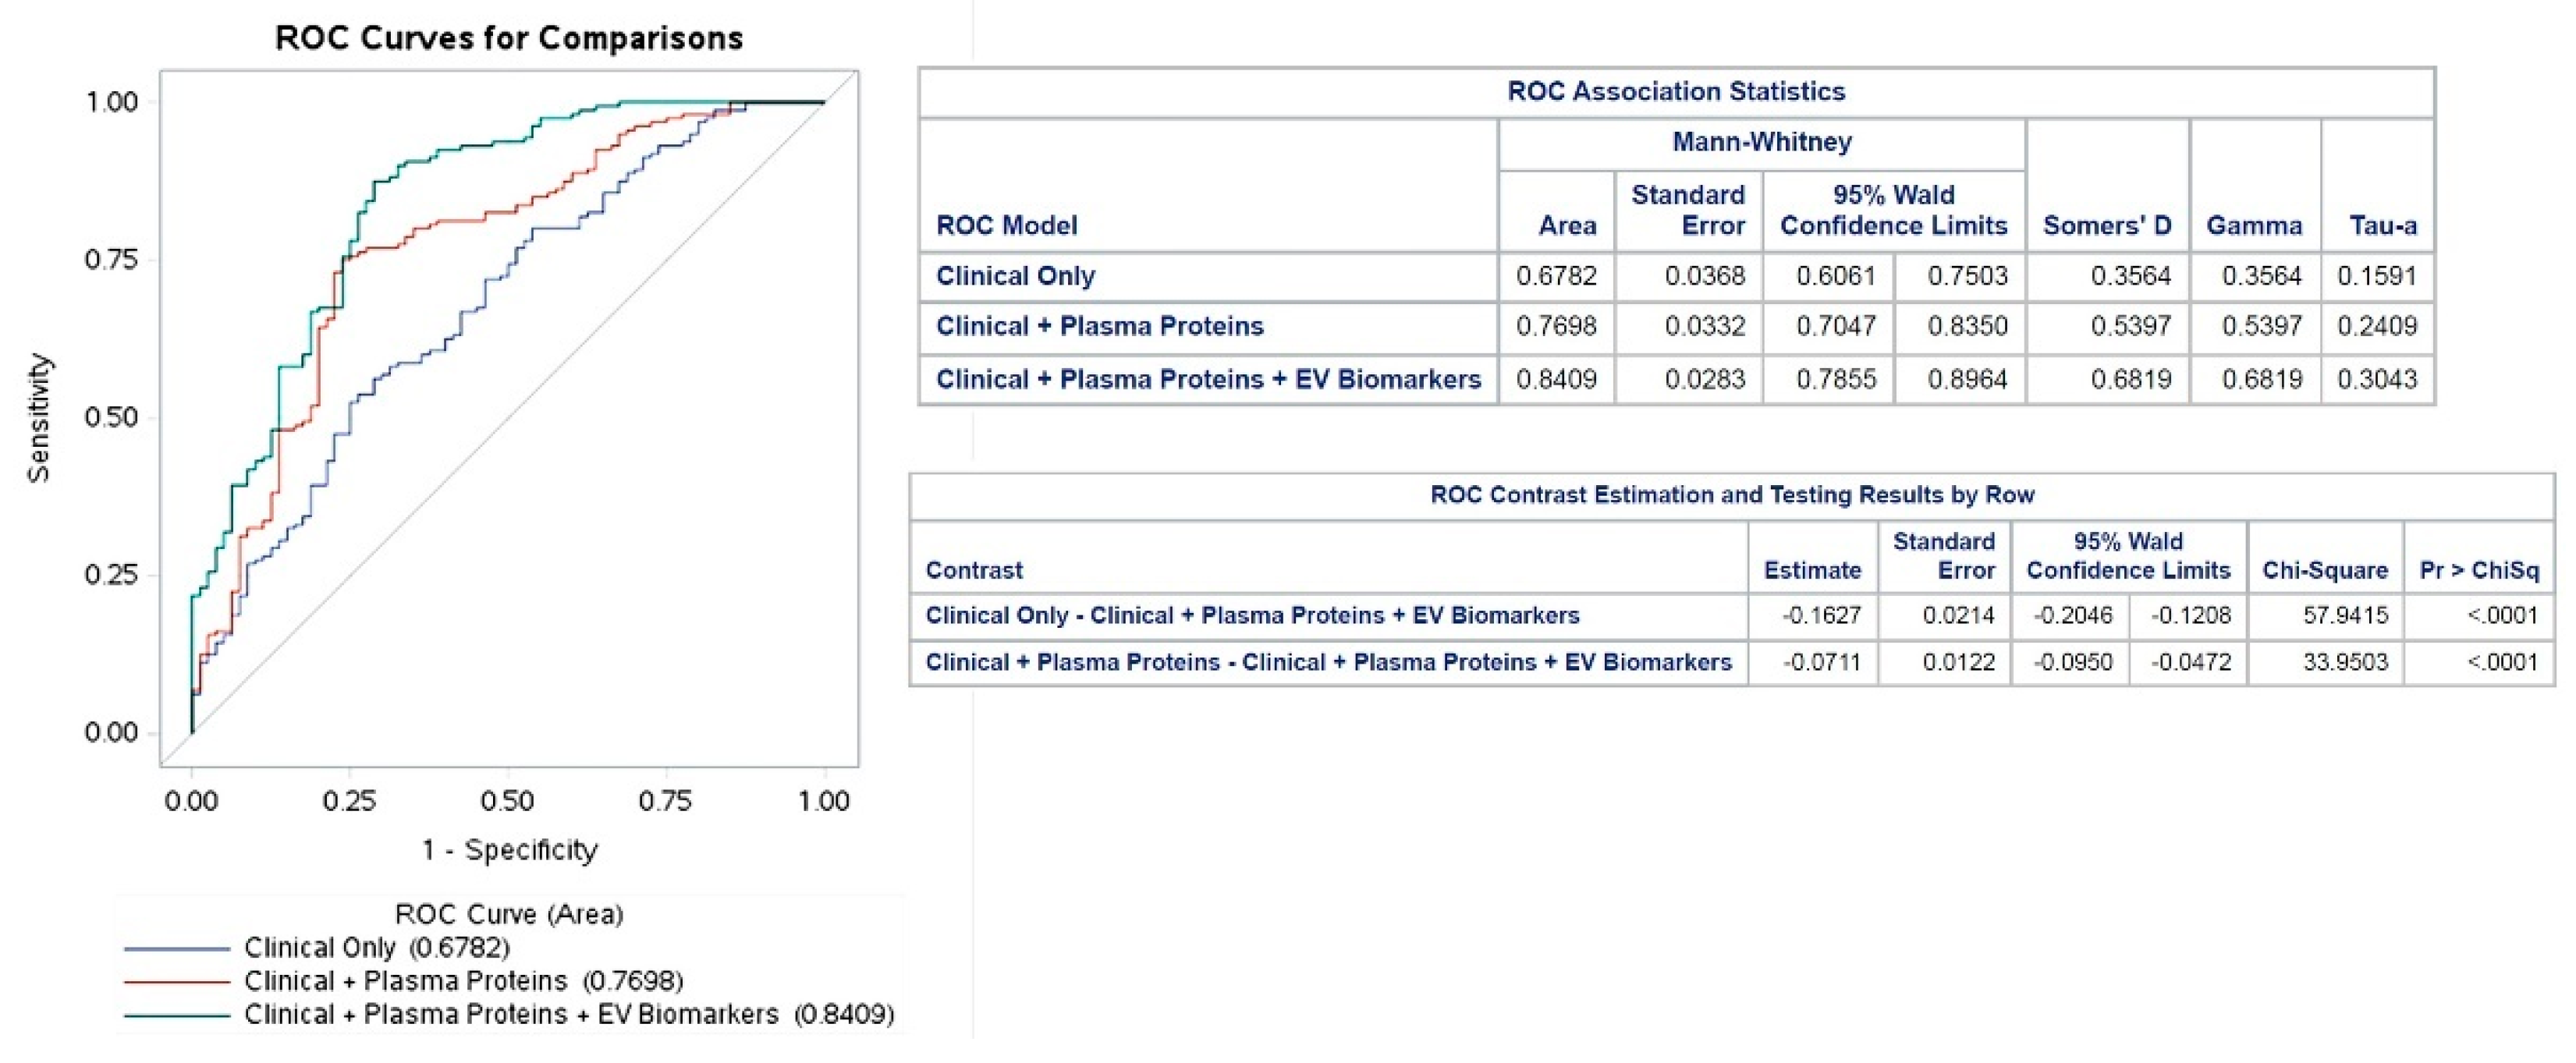This screenshot has width=2576, height=1063.
Task: Click the 'ROC Model' column header
Action: click(x=1006, y=226)
